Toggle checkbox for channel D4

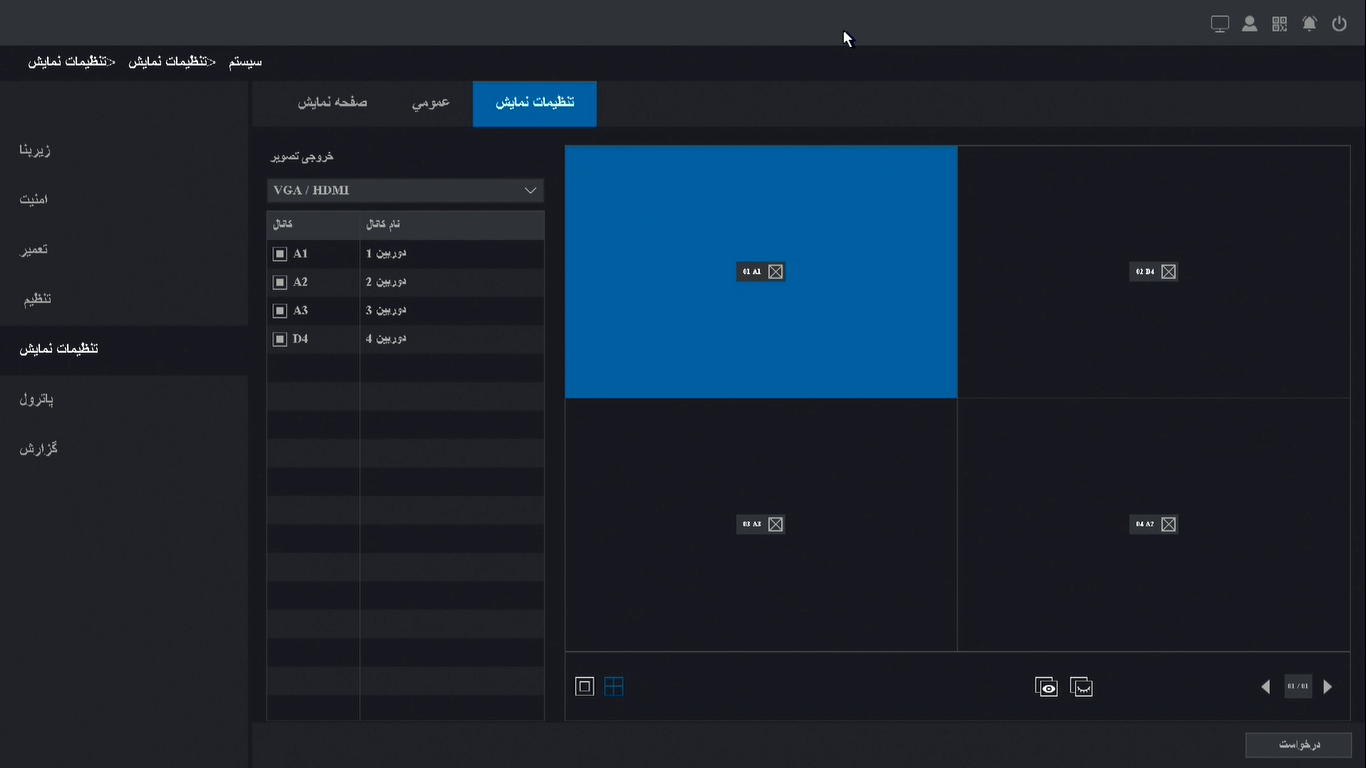(x=280, y=339)
